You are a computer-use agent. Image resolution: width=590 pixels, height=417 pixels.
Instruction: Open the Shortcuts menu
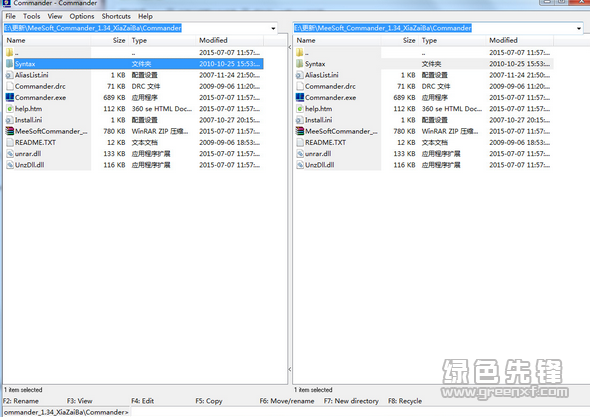116,16
